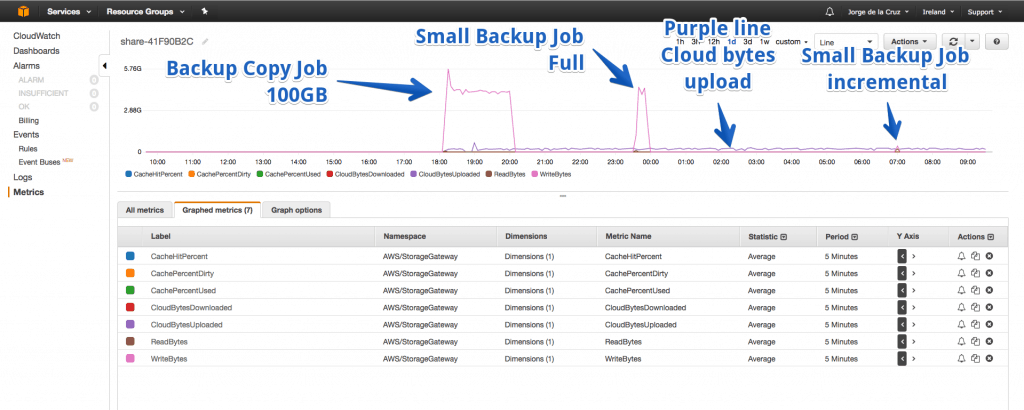Duplicate the CloudBytesDownloaded metric row
This screenshot has height=410, width=1024.
click(x=975, y=308)
